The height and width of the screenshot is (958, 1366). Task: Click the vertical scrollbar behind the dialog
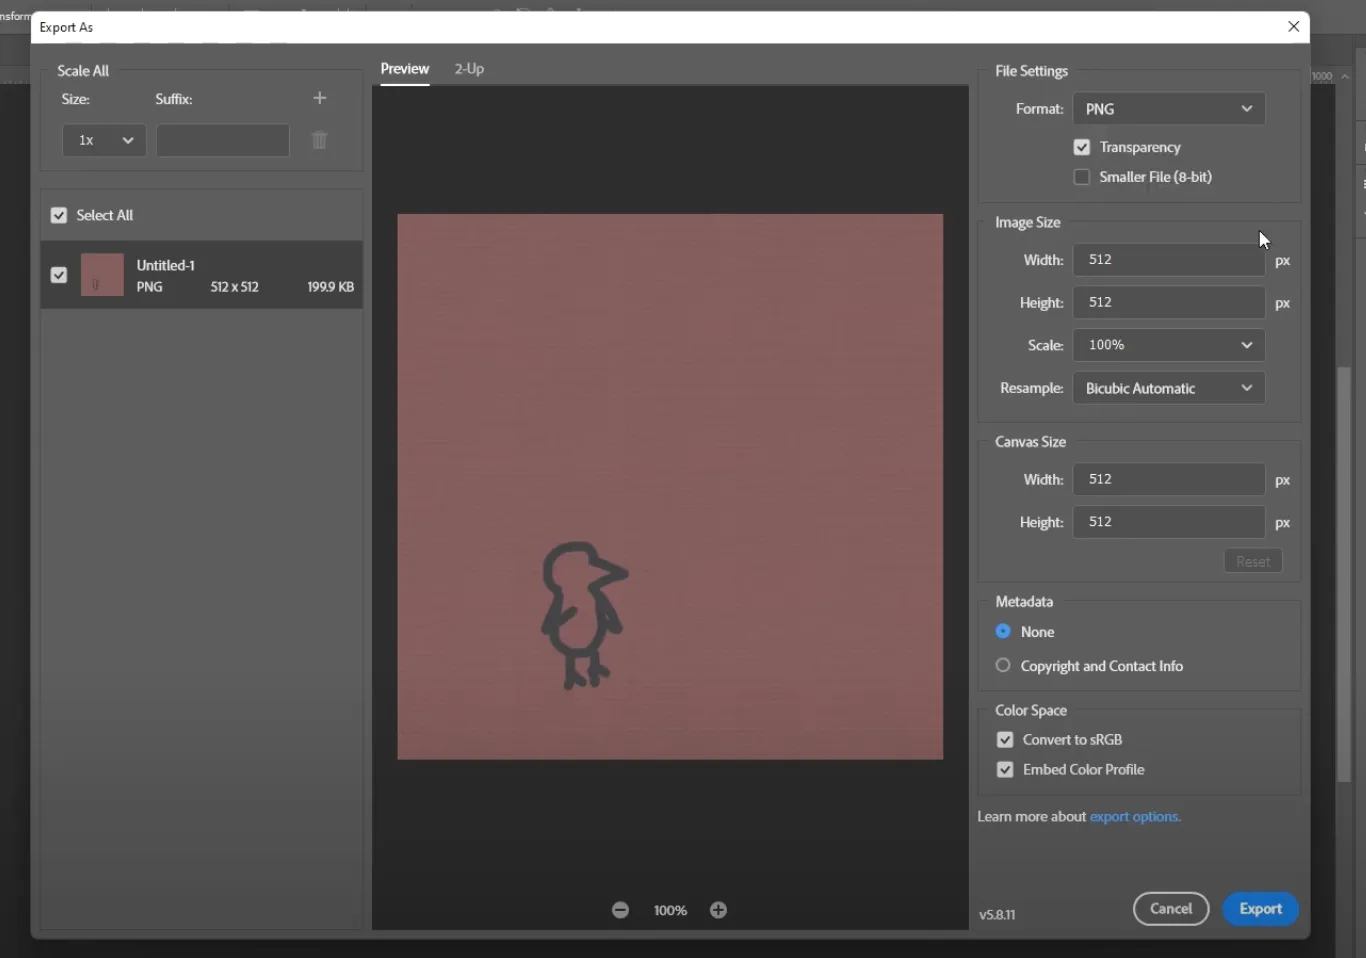[x=1345, y=575]
